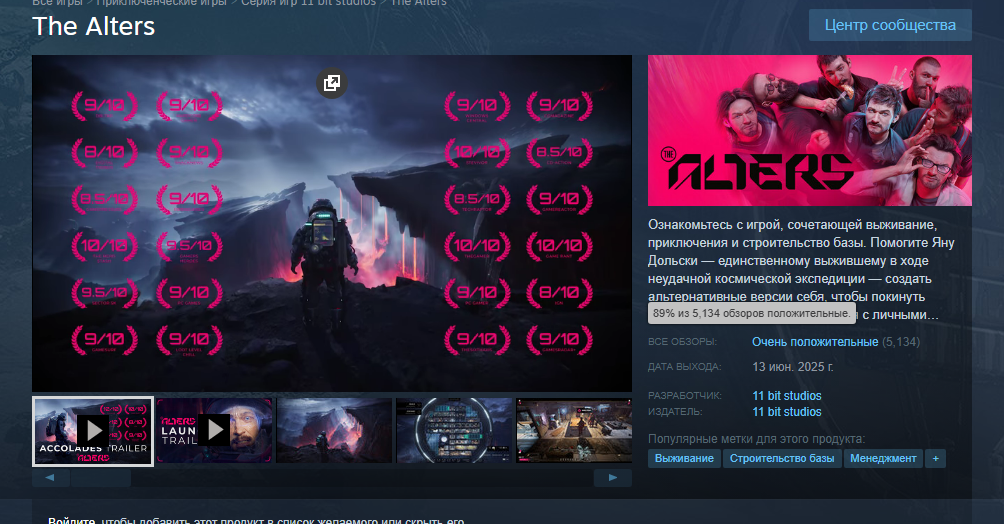The width and height of the screenshot is (1004, 524).
Task: Open the Центр сообщества button
Action: [890, 25]
